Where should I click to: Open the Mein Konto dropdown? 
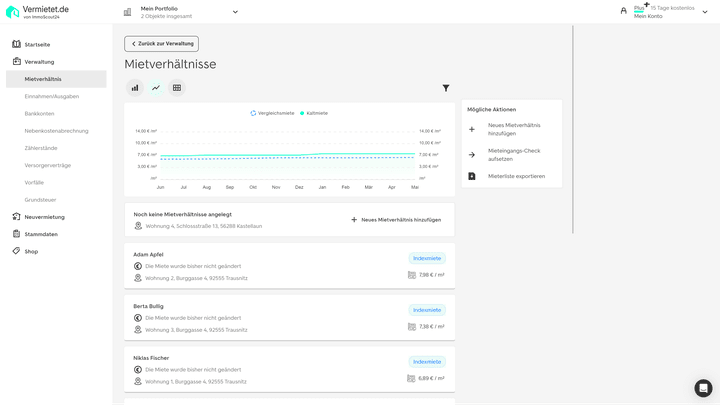706,12
